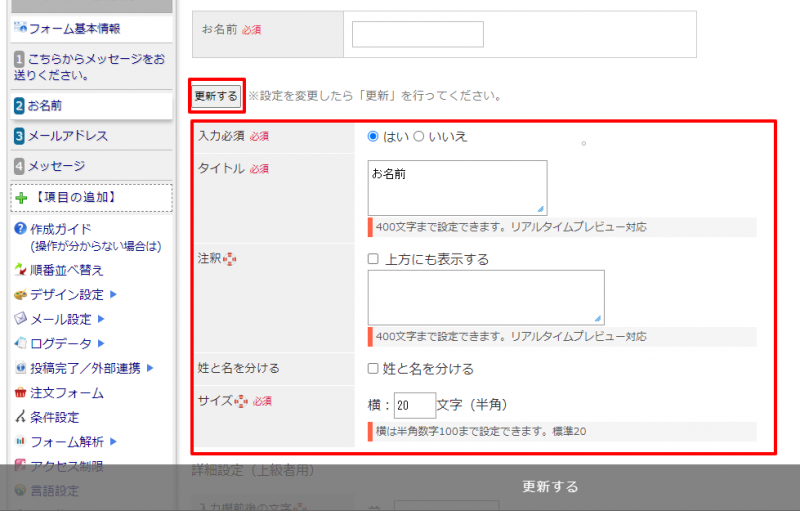Select the いいえ radio button

[419, 136]
